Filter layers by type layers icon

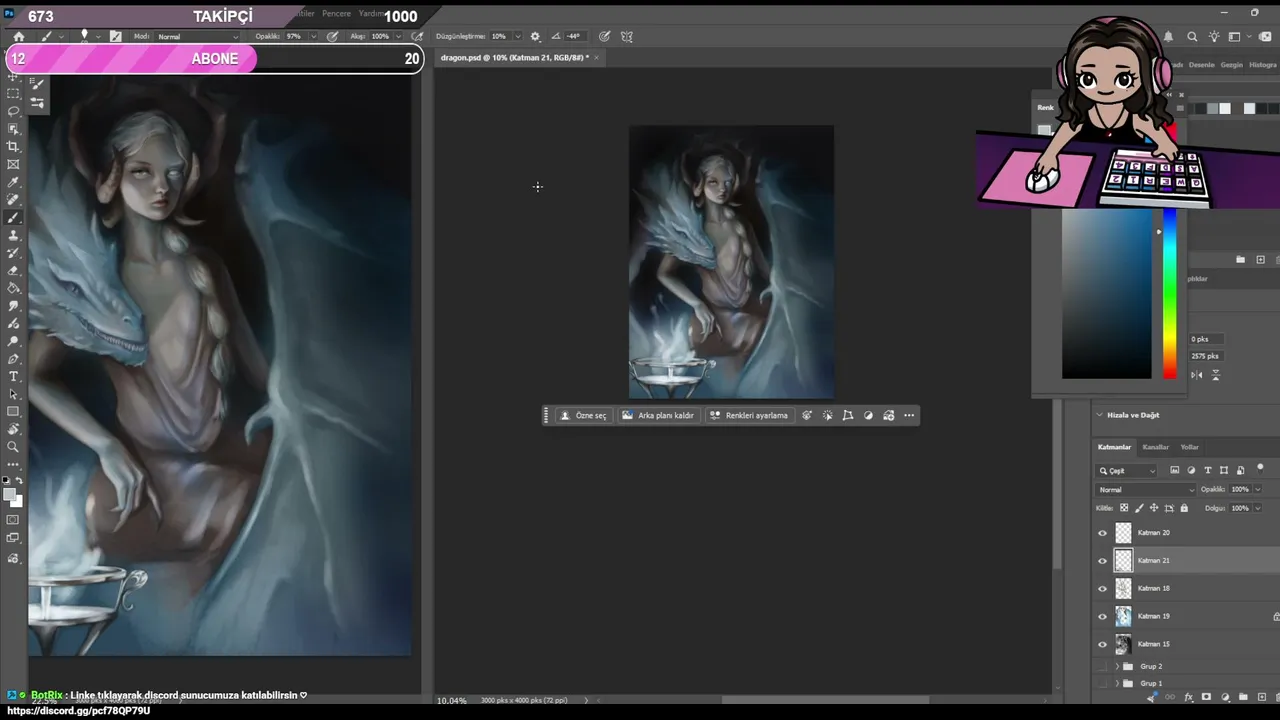1207,470
